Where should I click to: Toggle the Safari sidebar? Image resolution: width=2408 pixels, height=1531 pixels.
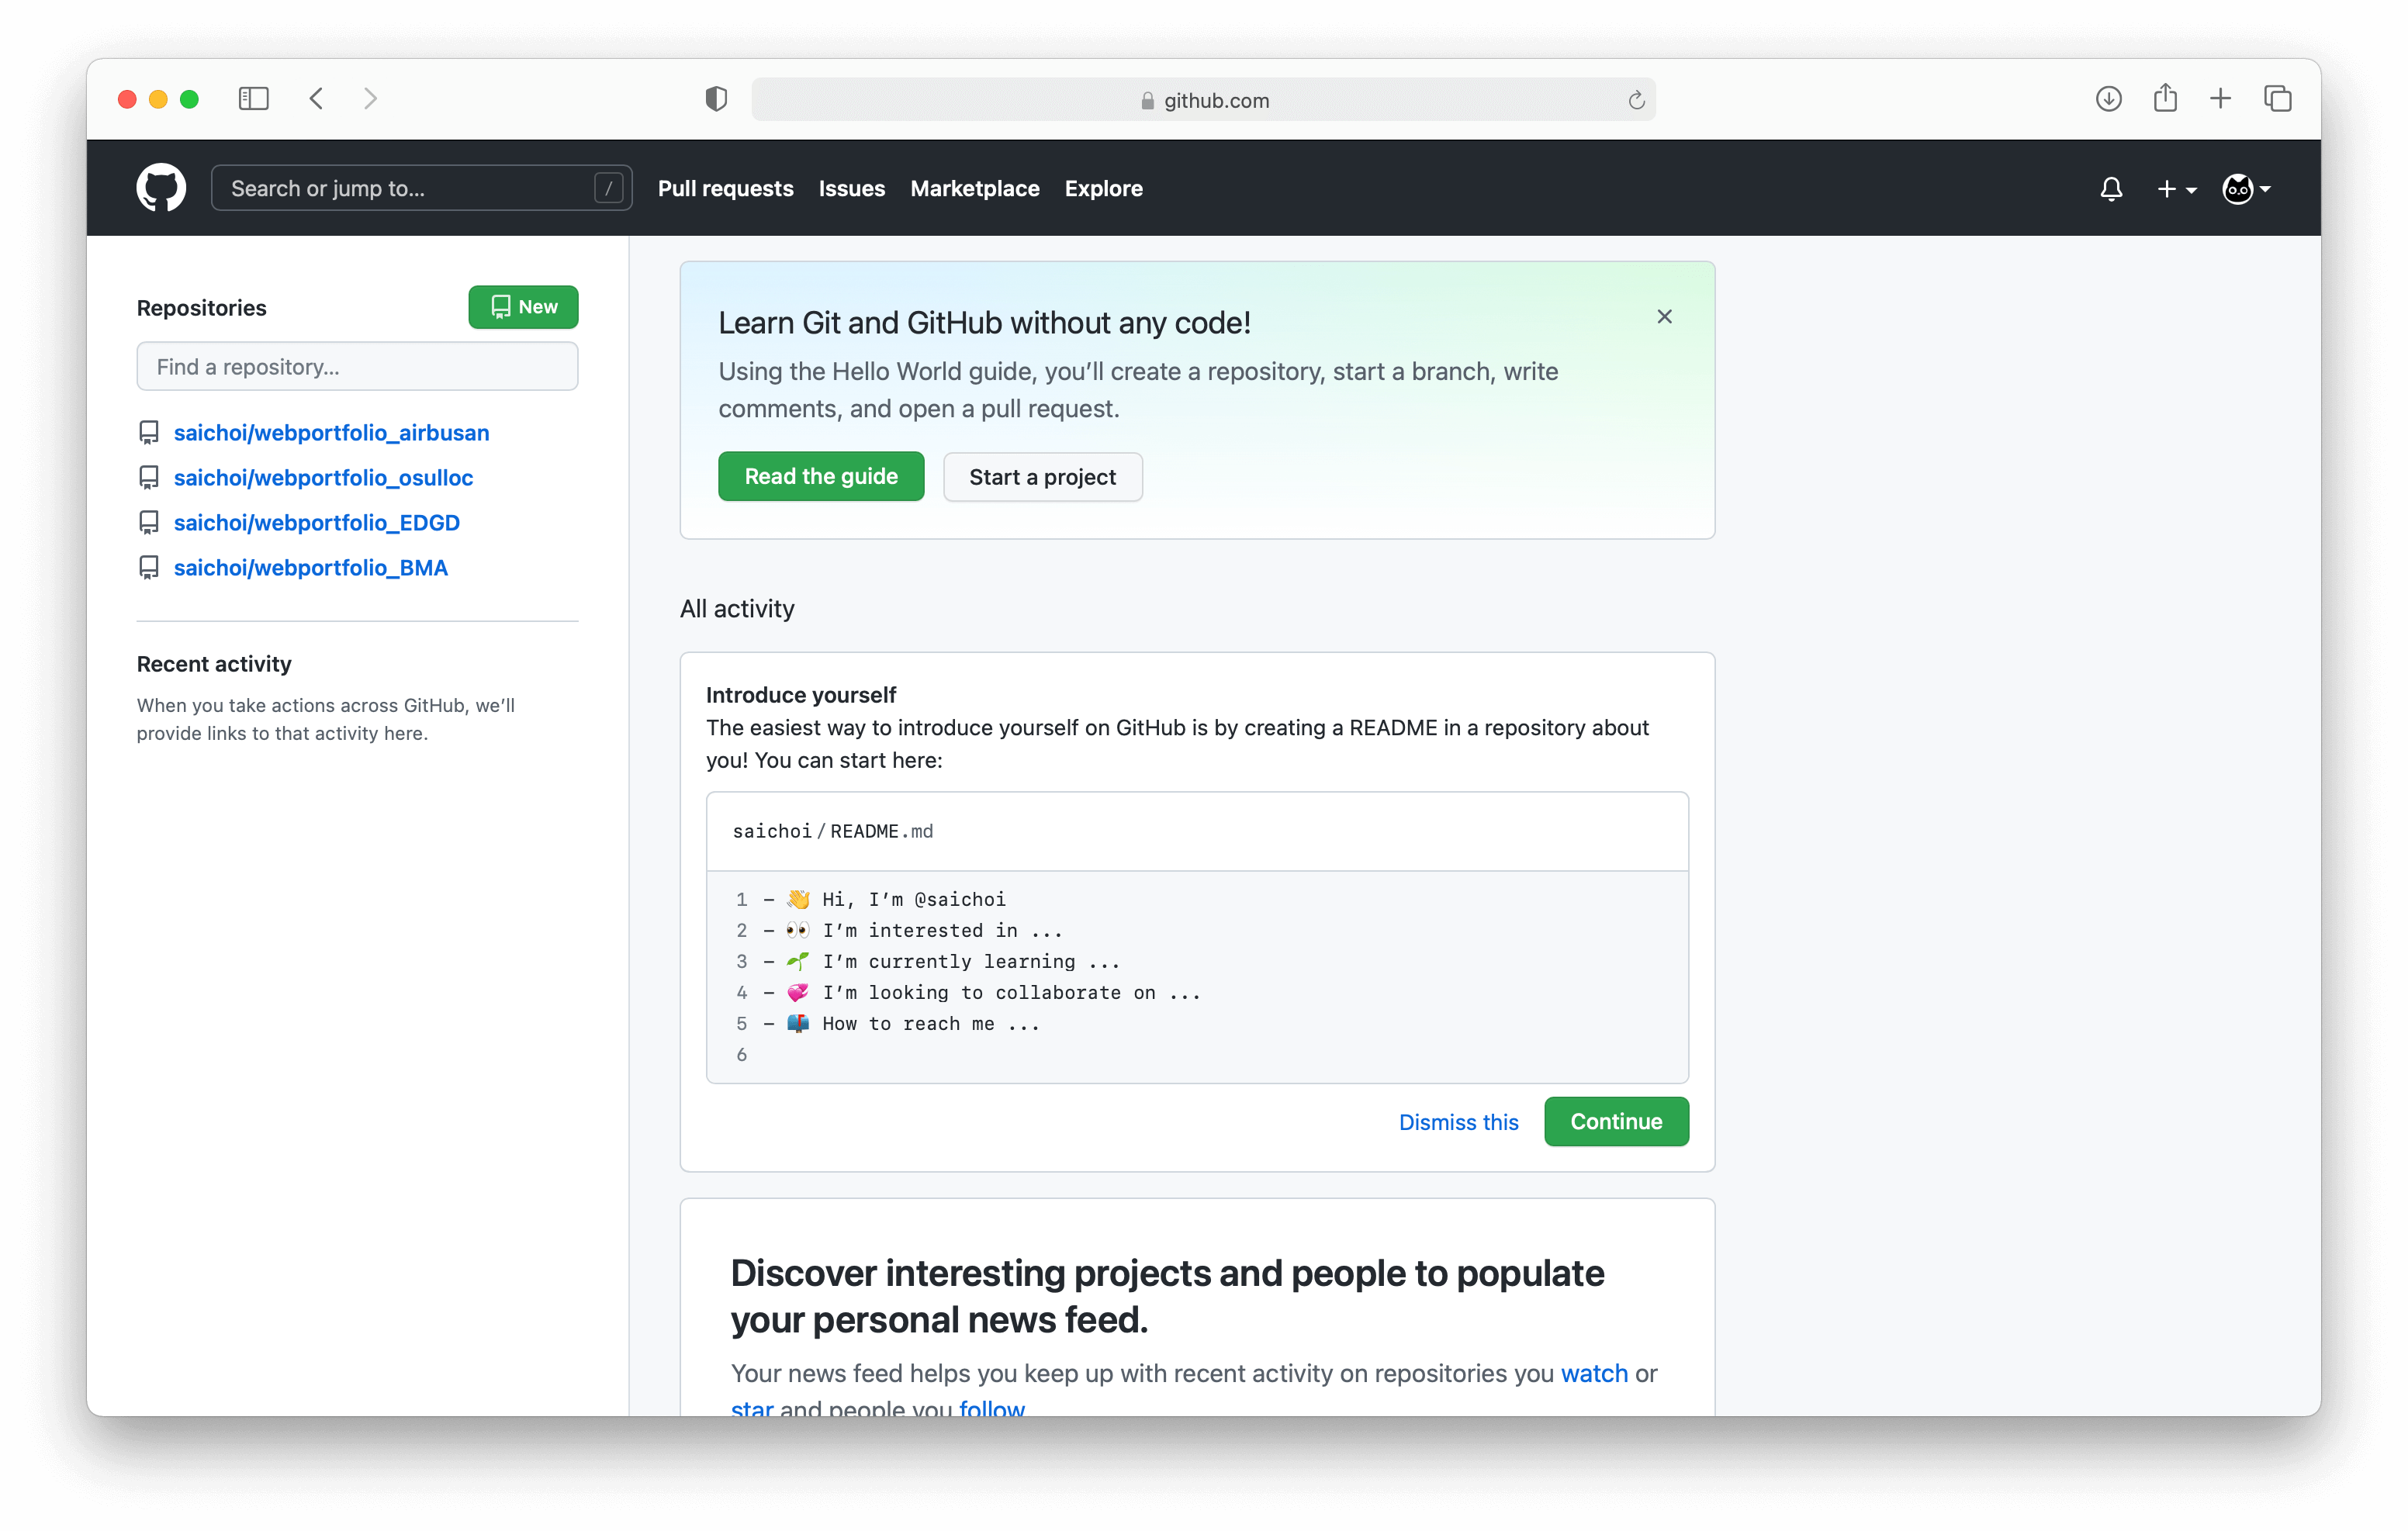coord(254,99)
